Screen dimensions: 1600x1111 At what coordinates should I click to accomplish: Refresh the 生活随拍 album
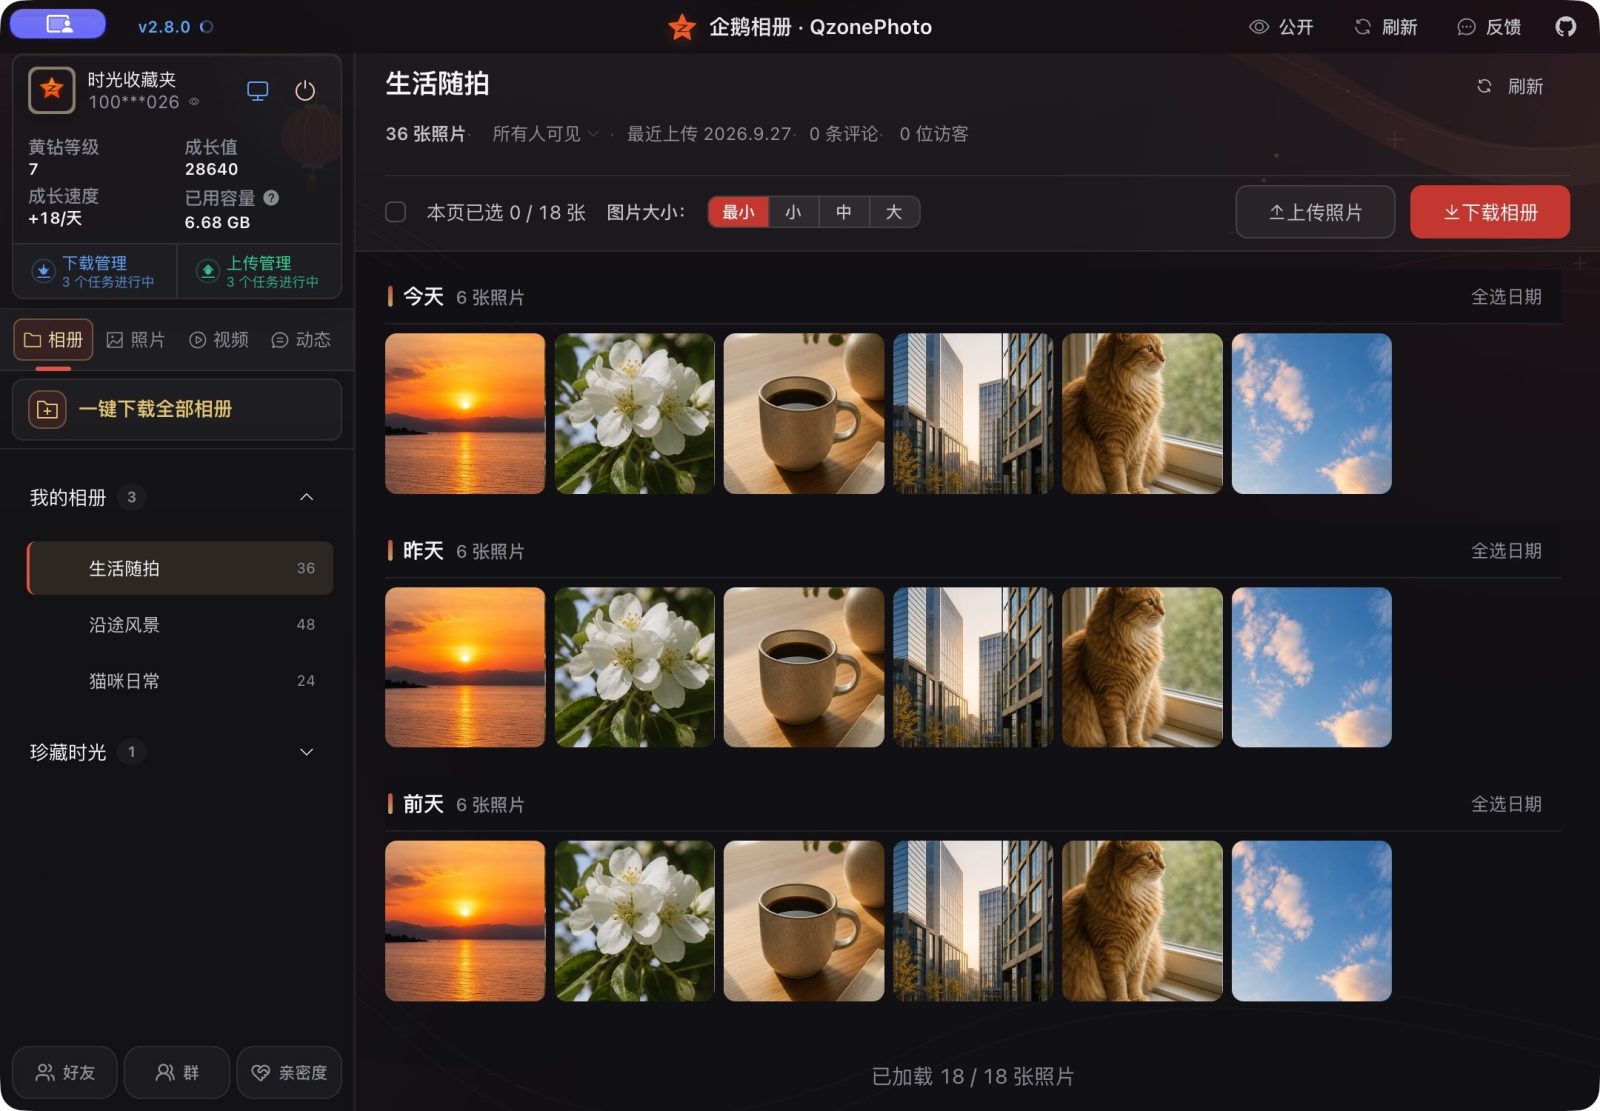point(1510,86)
